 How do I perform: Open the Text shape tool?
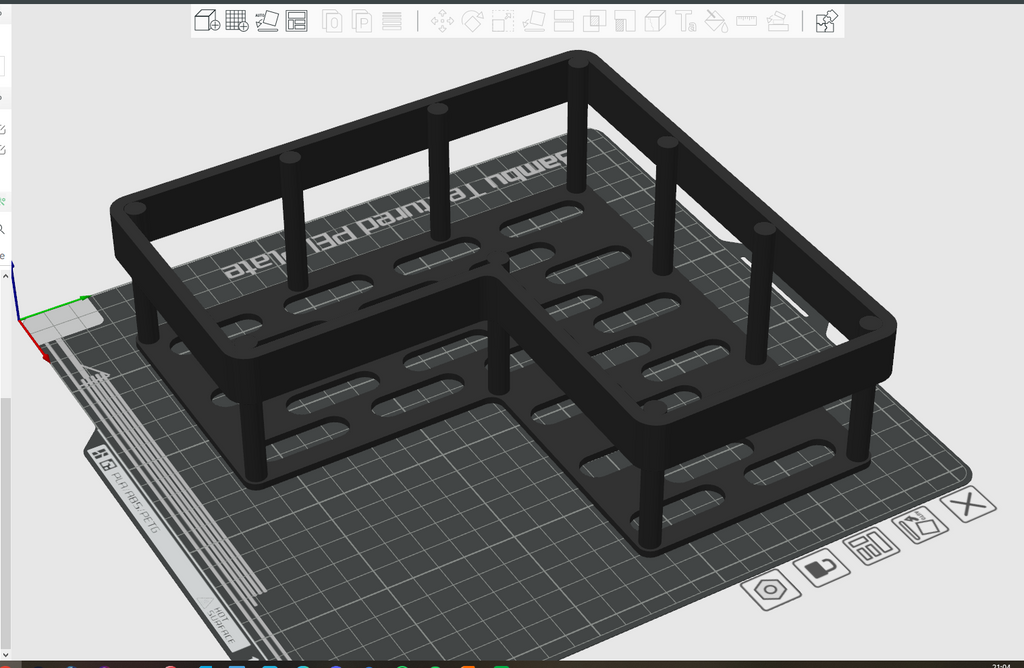pyautogui.click(x=686, y=21)
